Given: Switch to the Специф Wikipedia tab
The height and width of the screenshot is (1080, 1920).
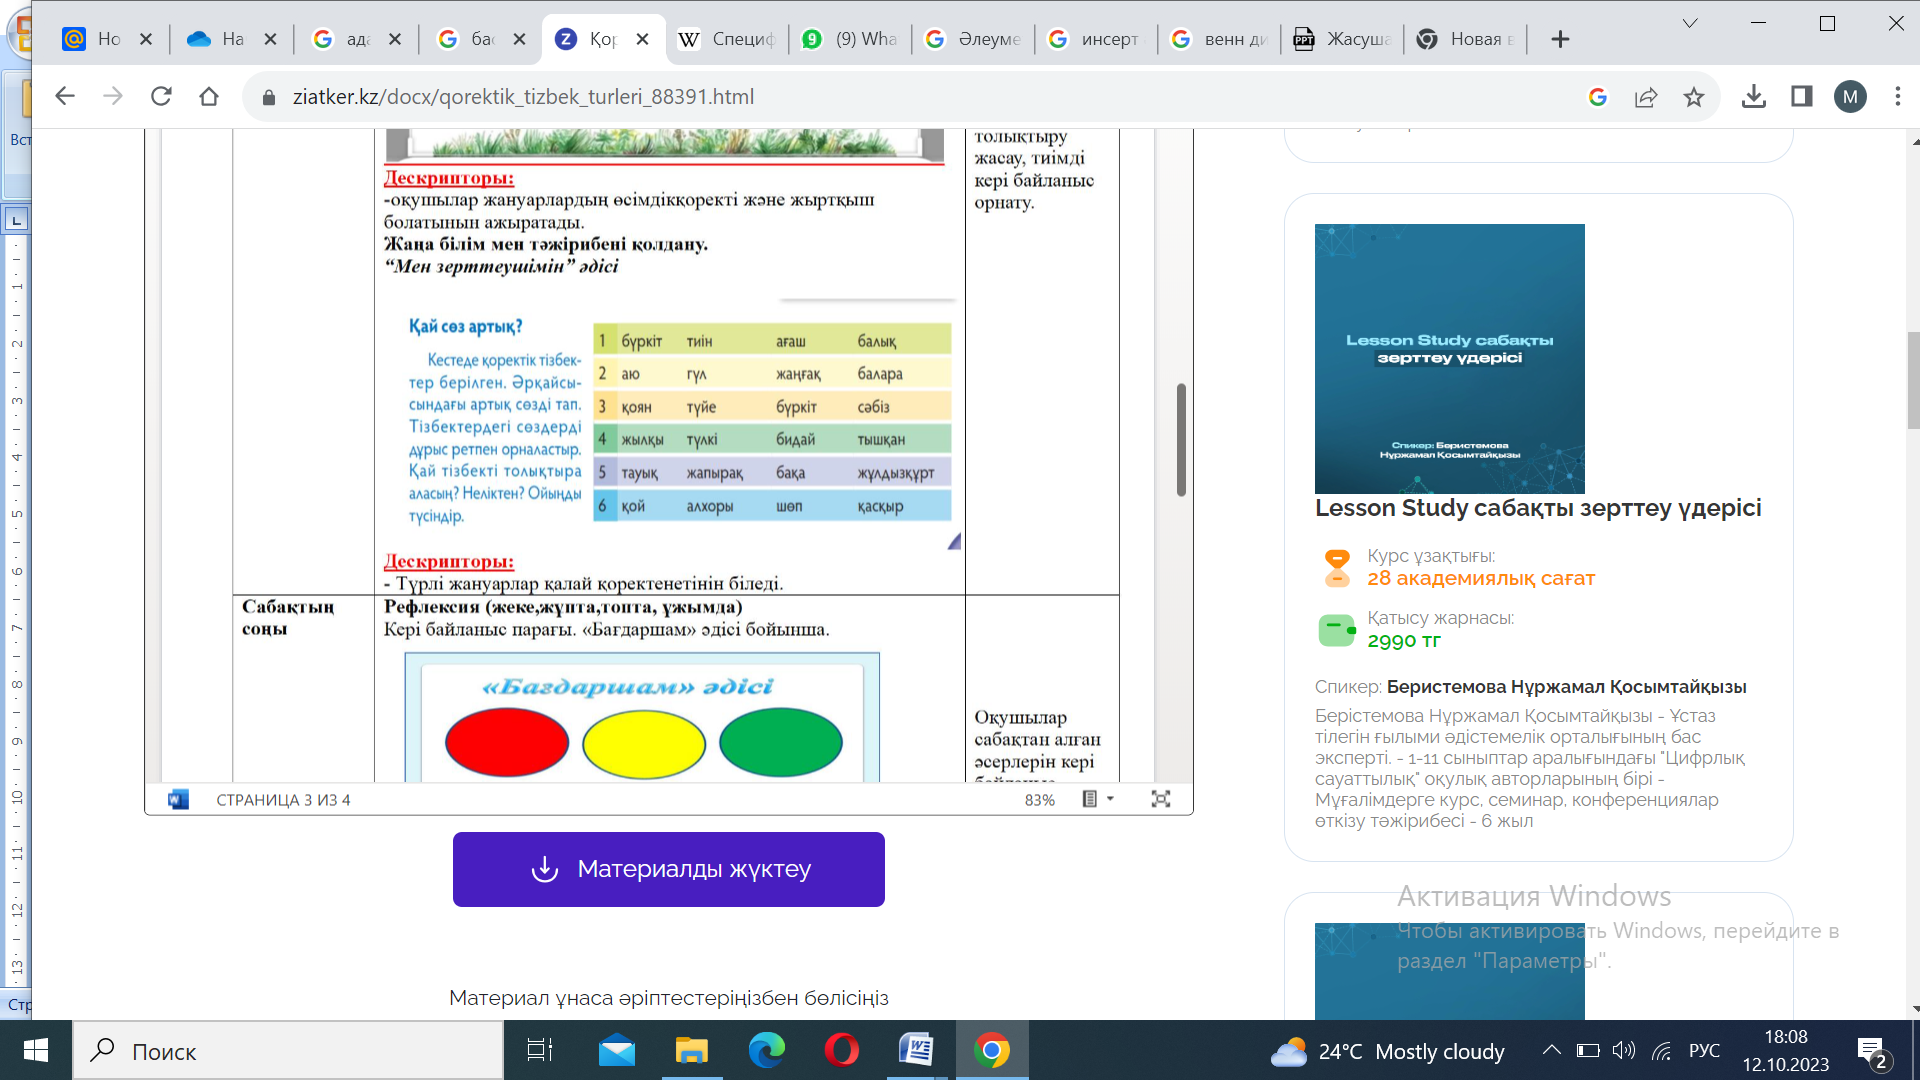Looking at the screenshot, I should 728,39.
